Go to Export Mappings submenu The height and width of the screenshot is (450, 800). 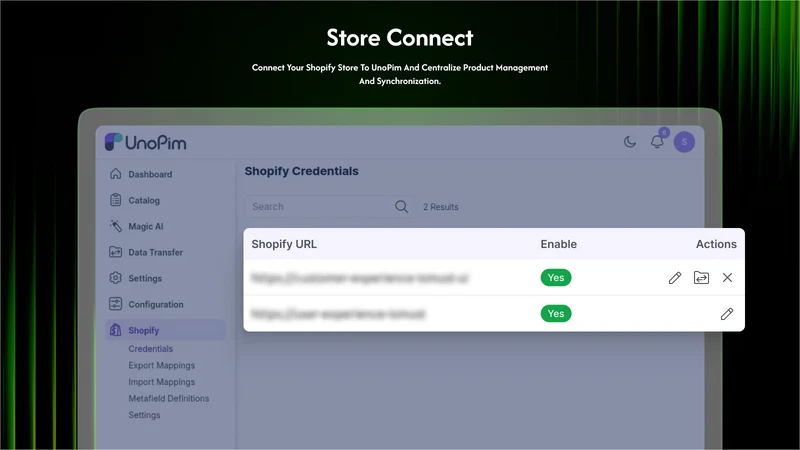(x=162, y=365)
